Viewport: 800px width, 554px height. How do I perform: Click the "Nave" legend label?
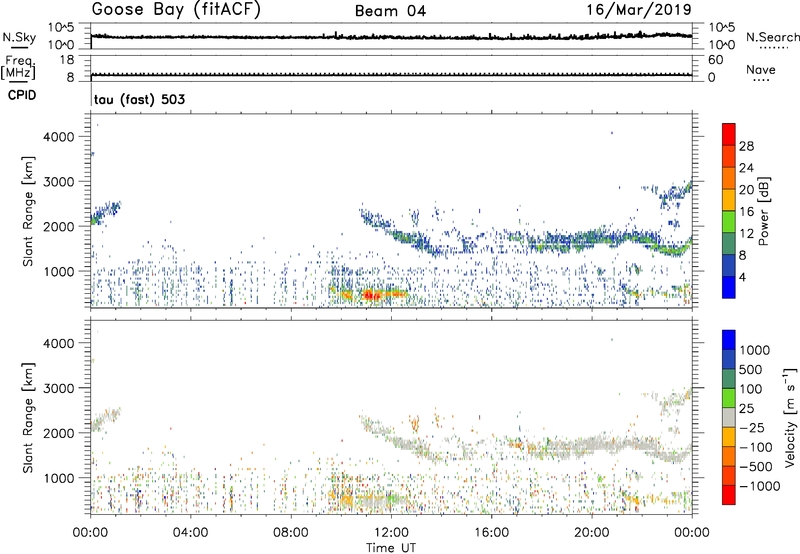[x=761, y=69]
